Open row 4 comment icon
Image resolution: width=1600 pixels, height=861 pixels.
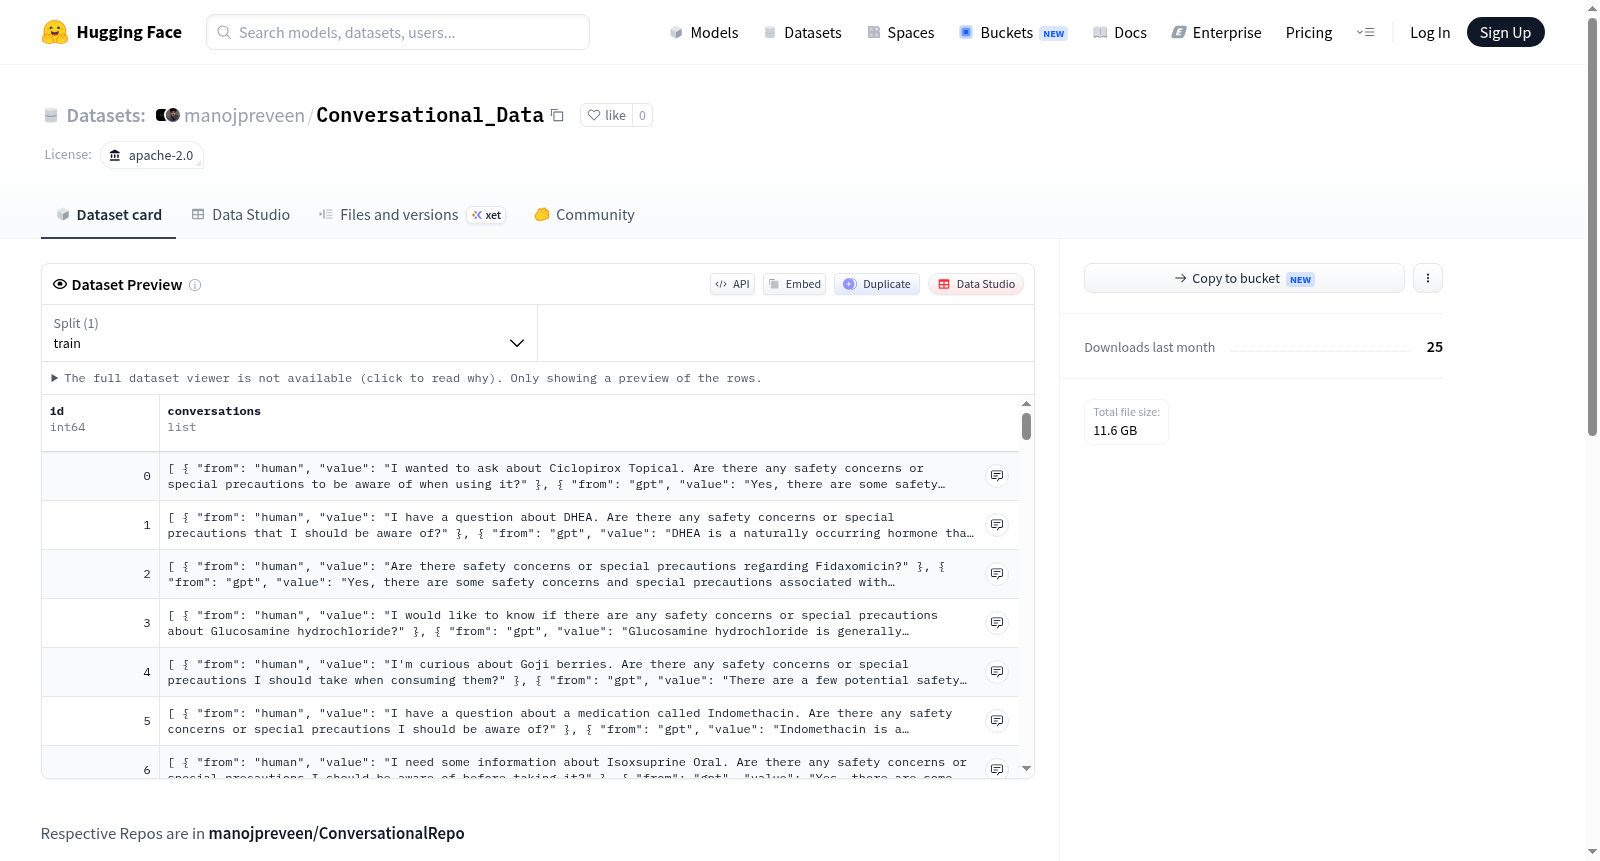(997, 672)
